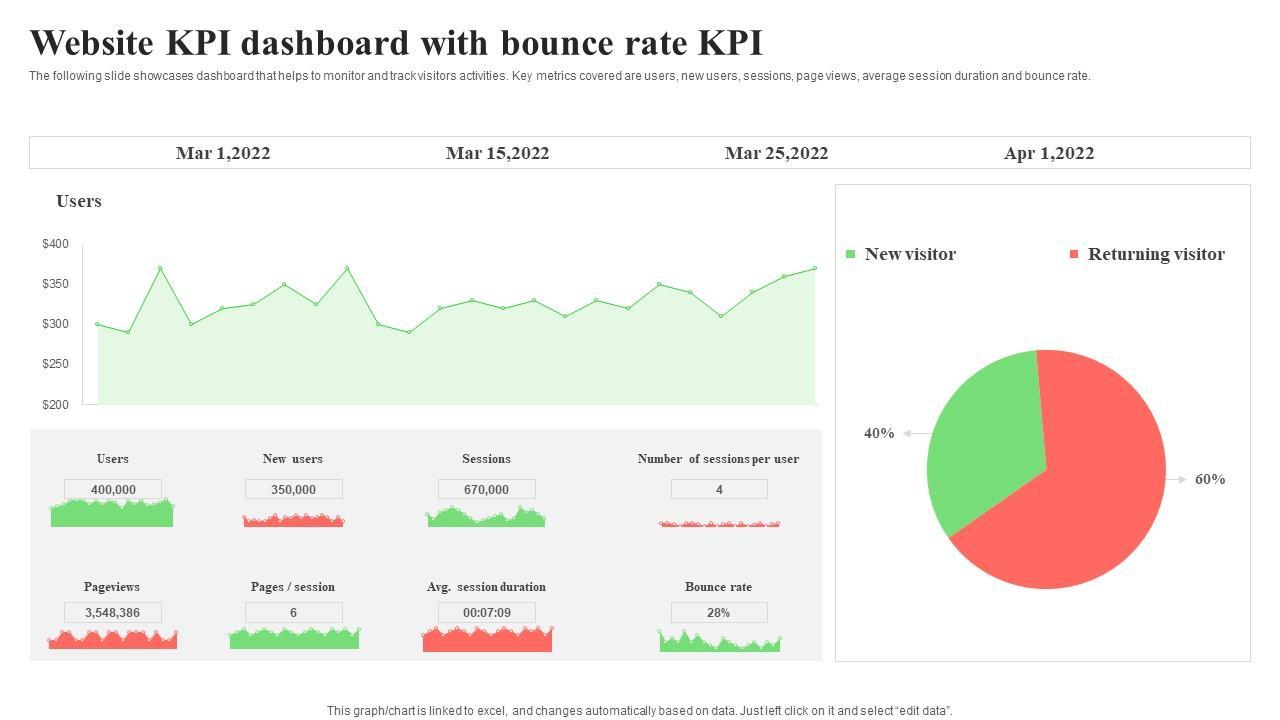
Task: Select the Pageviews value 3,548,386
Action: [112, 612]
